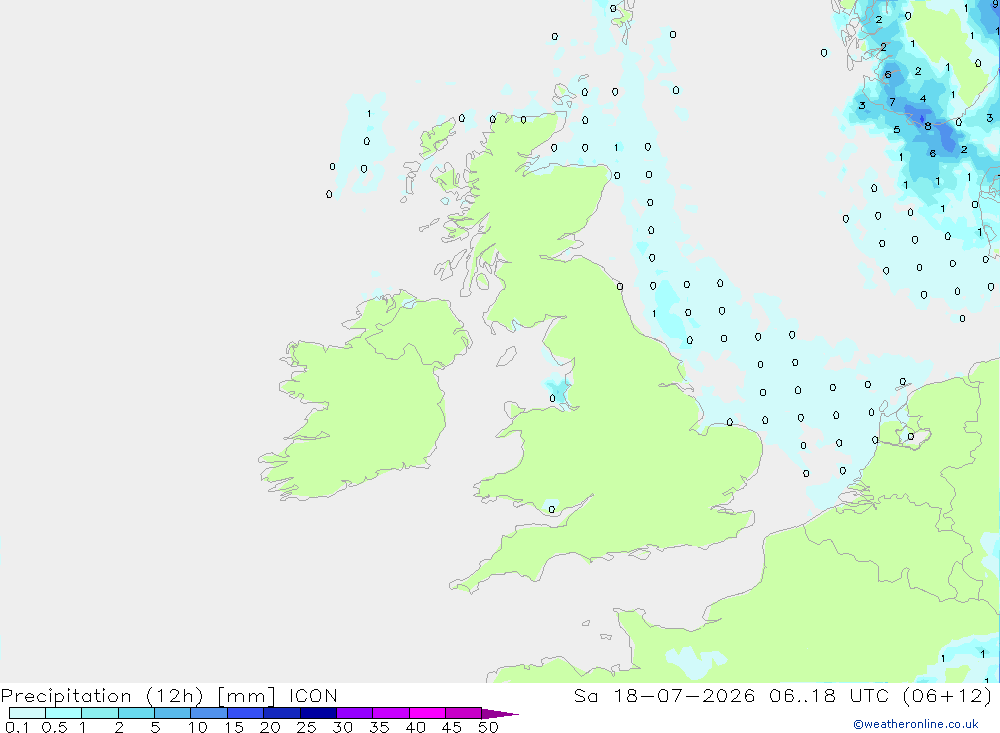Viewport: 1000px width, 733px height.
Task: Select the 5–10 mm light blue legend swatch
Action: pos(172,713)
